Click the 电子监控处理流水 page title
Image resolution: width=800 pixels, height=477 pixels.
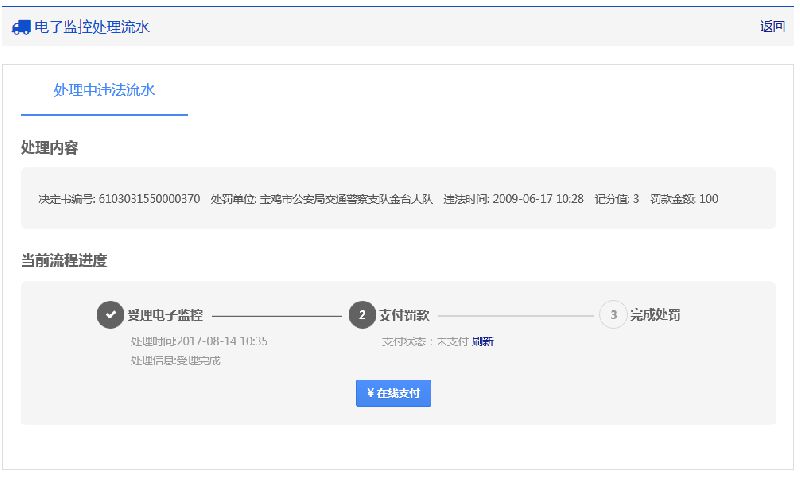[92, 27]
